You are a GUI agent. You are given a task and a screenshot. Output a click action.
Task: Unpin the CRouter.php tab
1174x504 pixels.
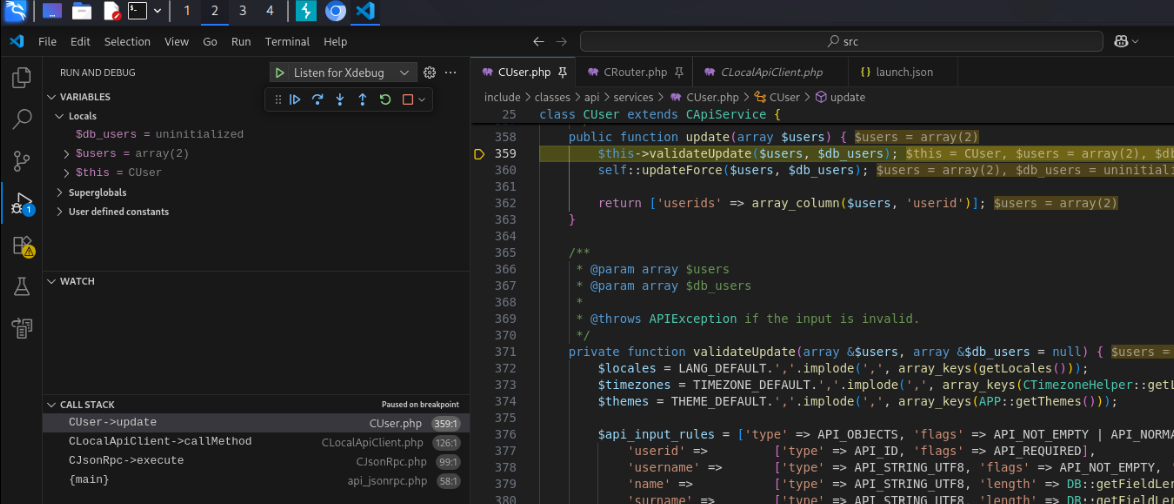coord(679,73)
